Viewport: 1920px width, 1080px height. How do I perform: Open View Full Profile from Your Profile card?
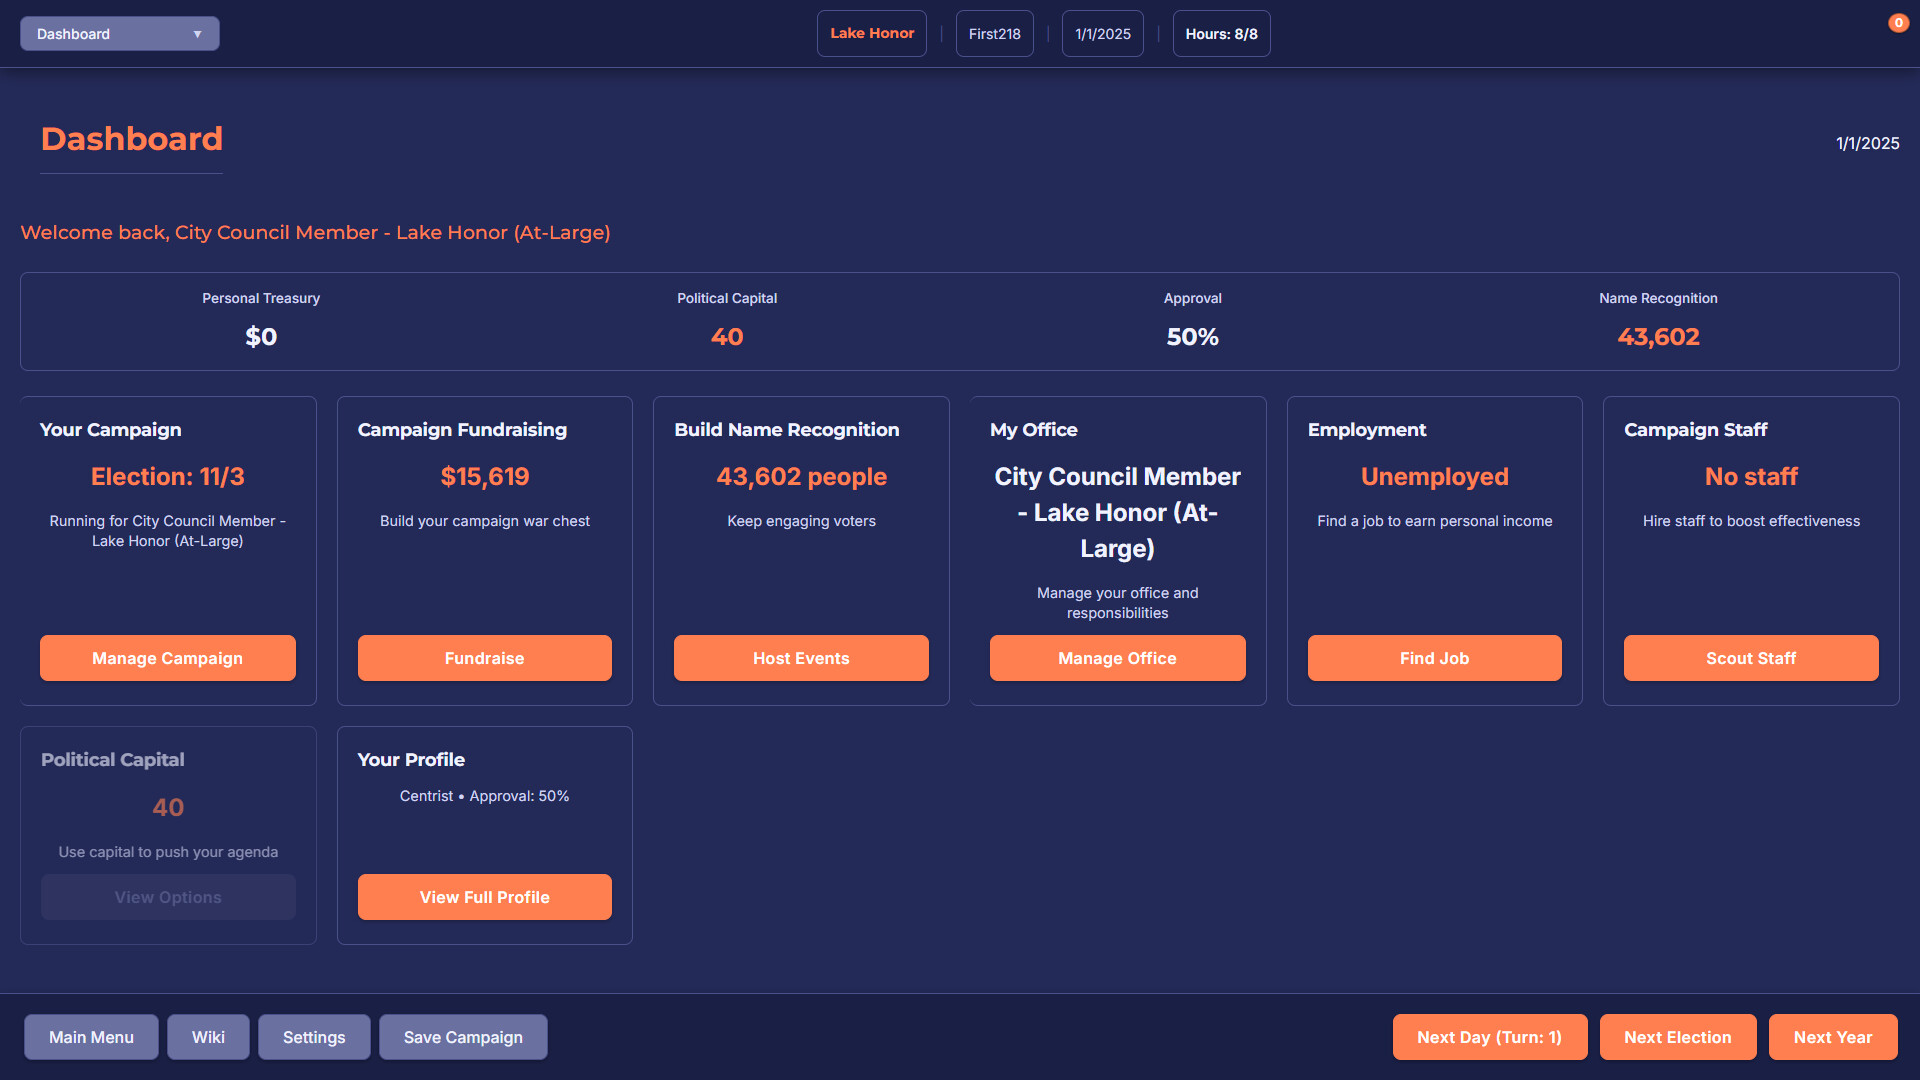click(484, 897)
